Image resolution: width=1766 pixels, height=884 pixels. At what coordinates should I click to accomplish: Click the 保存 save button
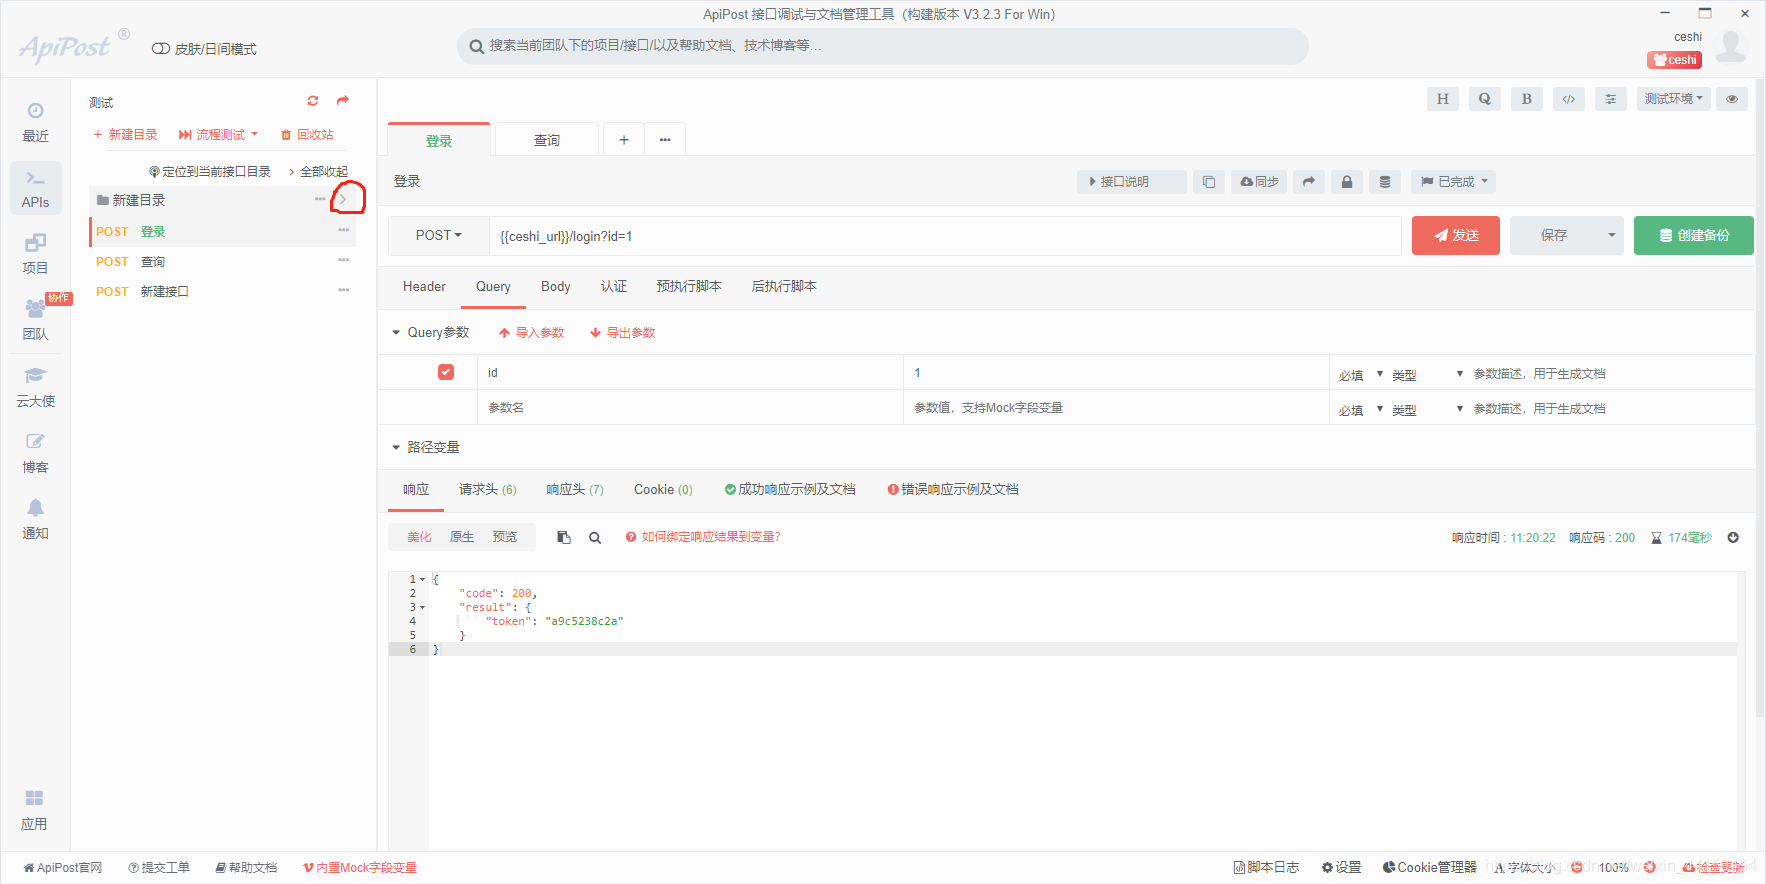1554,236
